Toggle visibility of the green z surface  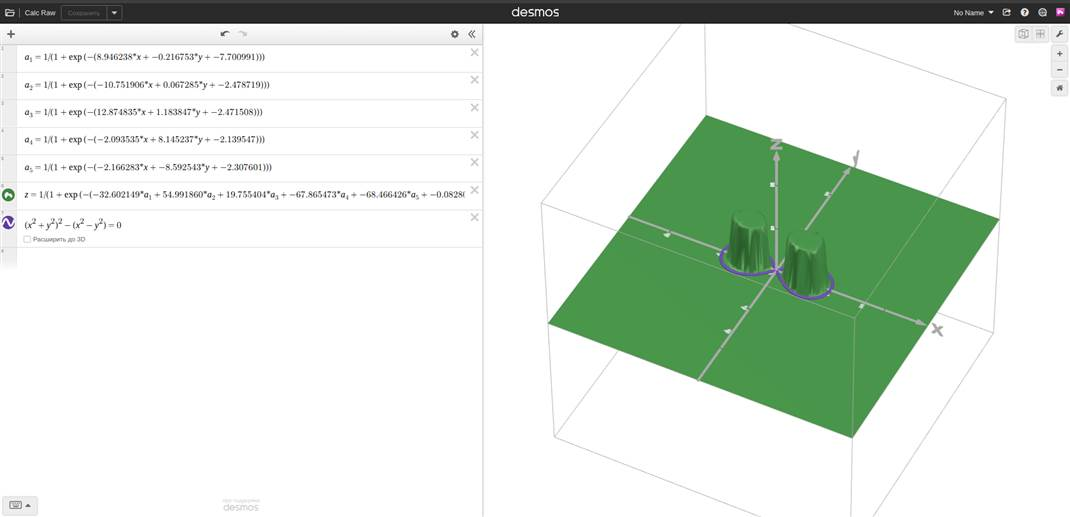click(8, 195)
